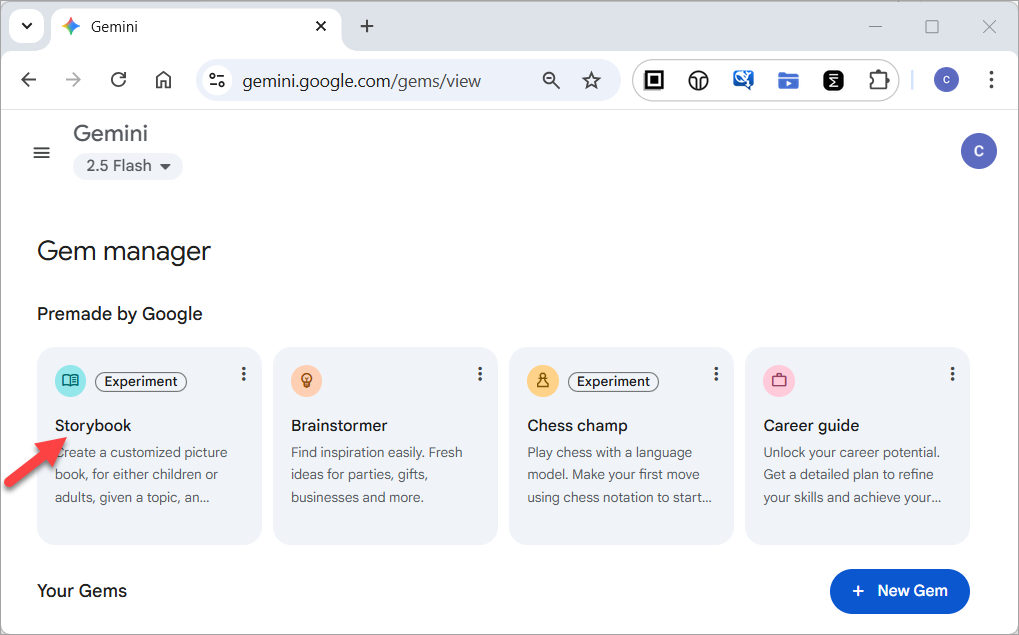Click the Experiment badge on Storybook
The width and height of the screenshot is (1019, 635).
click(x=141, y=382)
